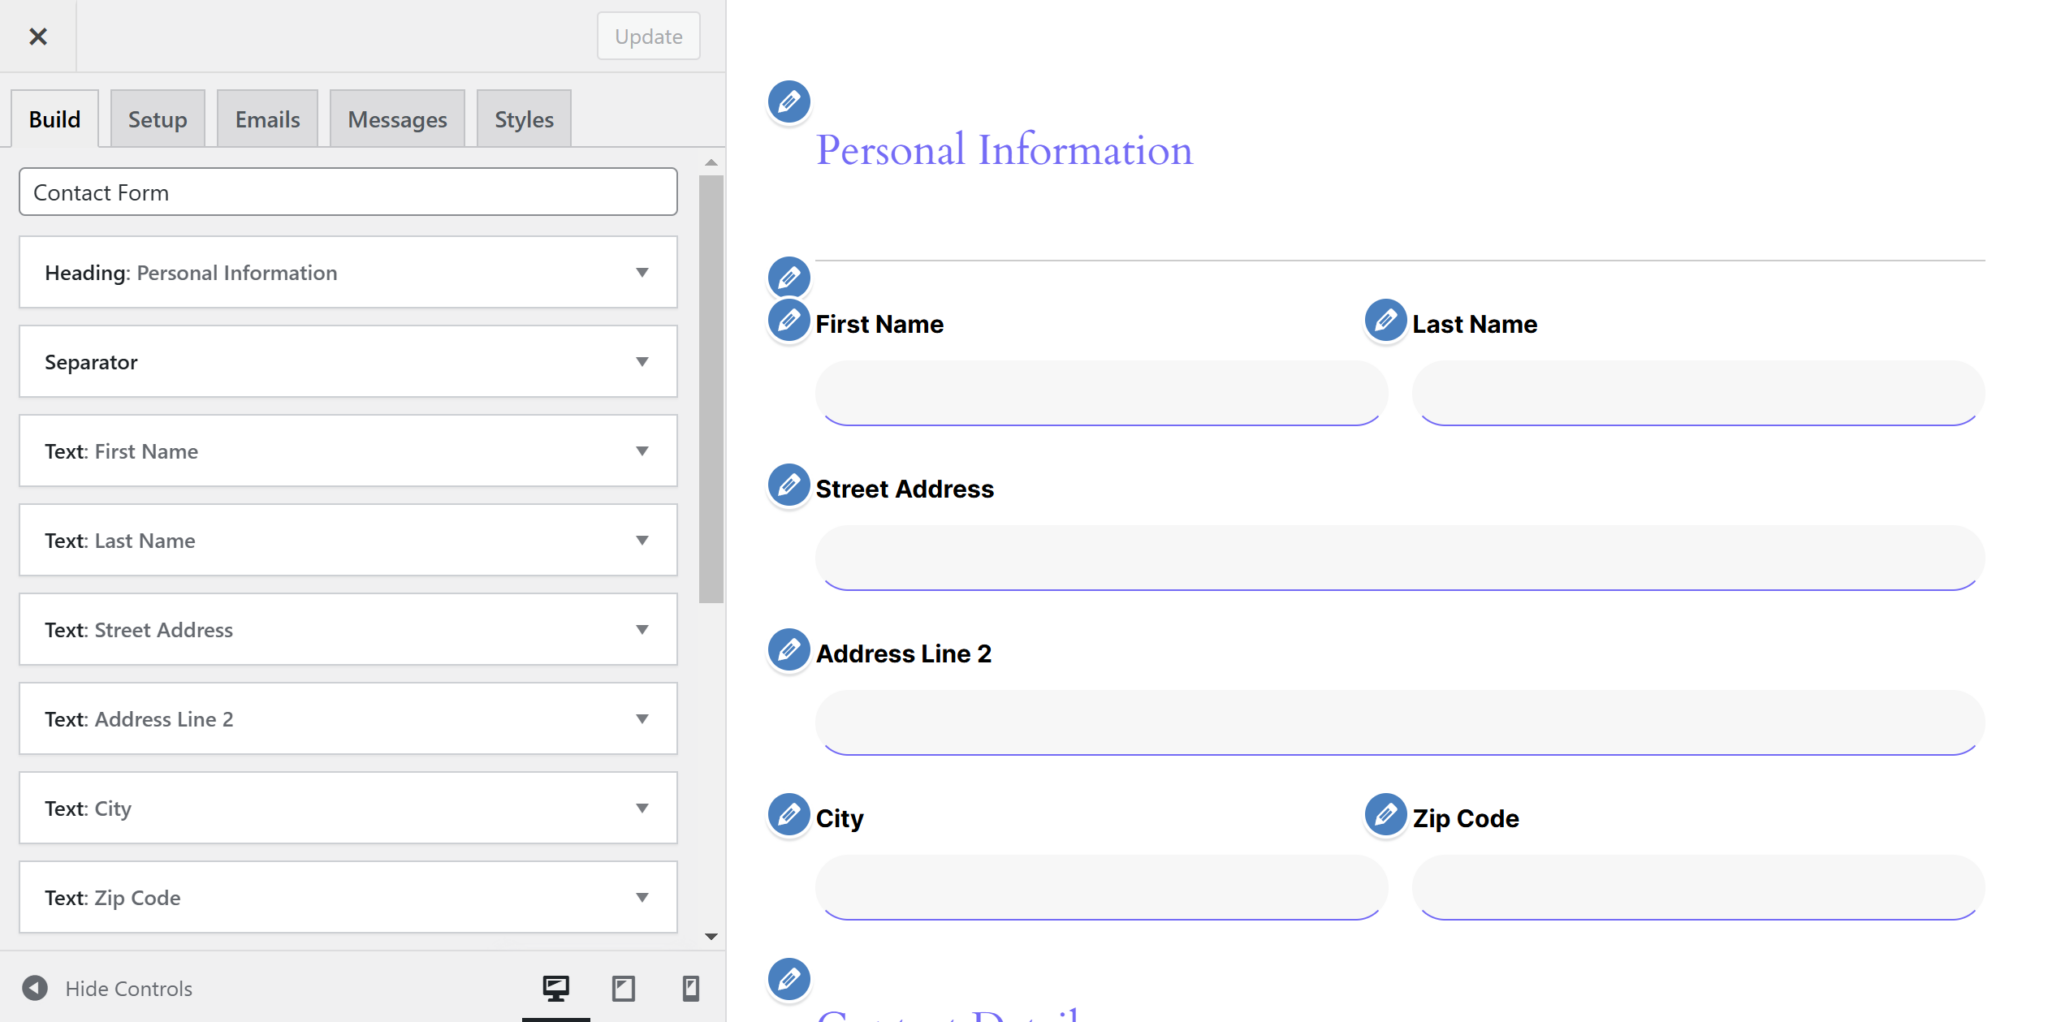Switch to the Emails tab
The height and width of the screenshot is (1022, 2048).
(x=266, y=118)
